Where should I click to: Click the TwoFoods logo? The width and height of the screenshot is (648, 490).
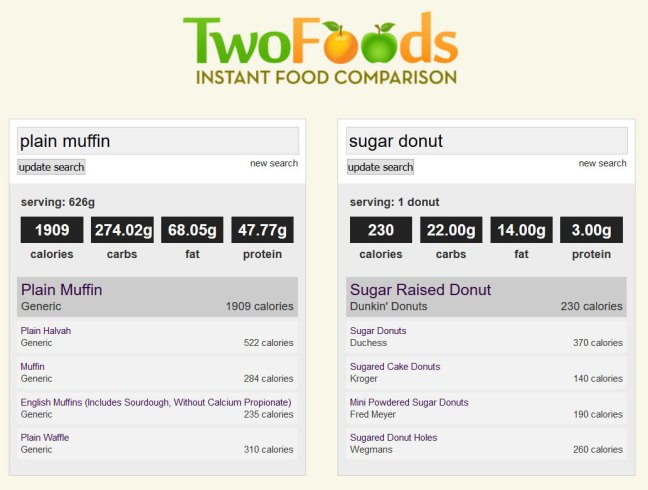321,48
